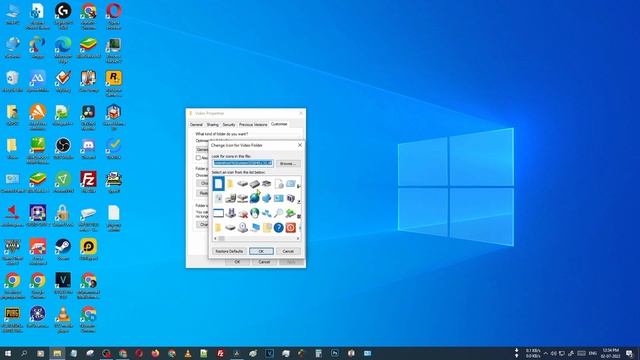Open File Explorer from the taskbar
Image resolution: width=640 pixels, height=360 pixels.
point(57,353)
